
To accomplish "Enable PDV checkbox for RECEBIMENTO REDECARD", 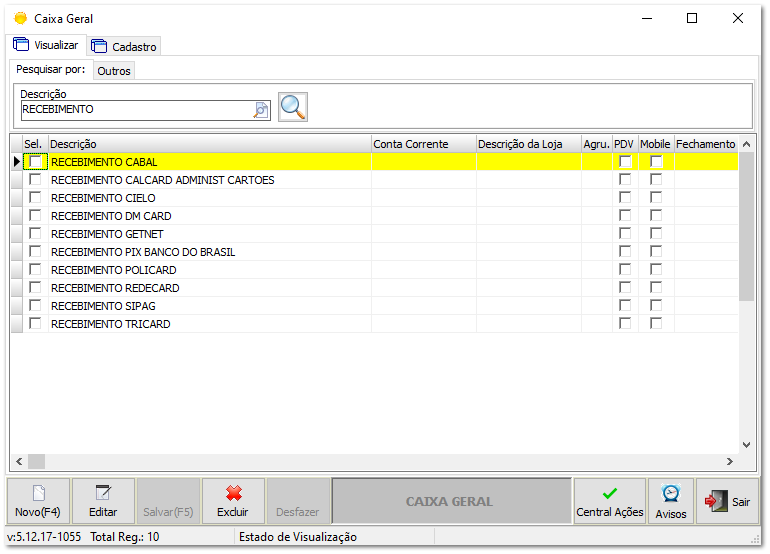I will point(625,287).
